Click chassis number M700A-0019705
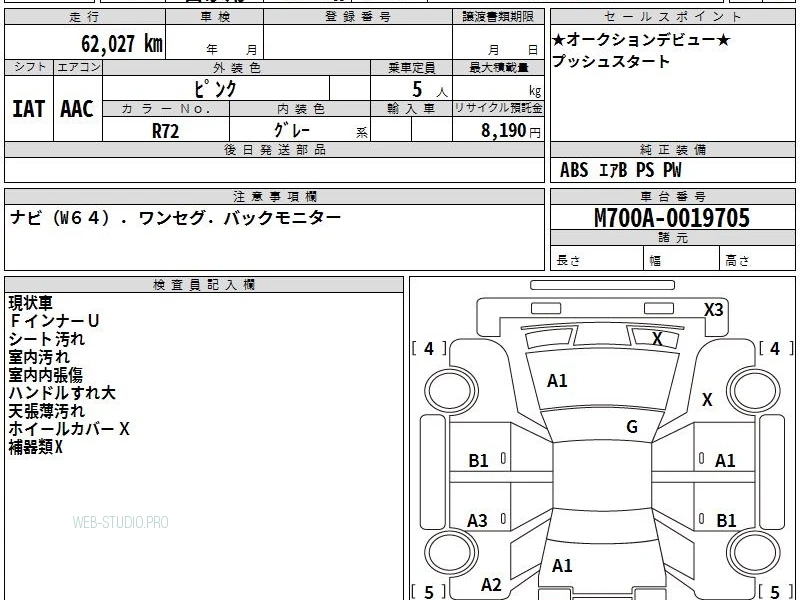 (x=672, y=218)
